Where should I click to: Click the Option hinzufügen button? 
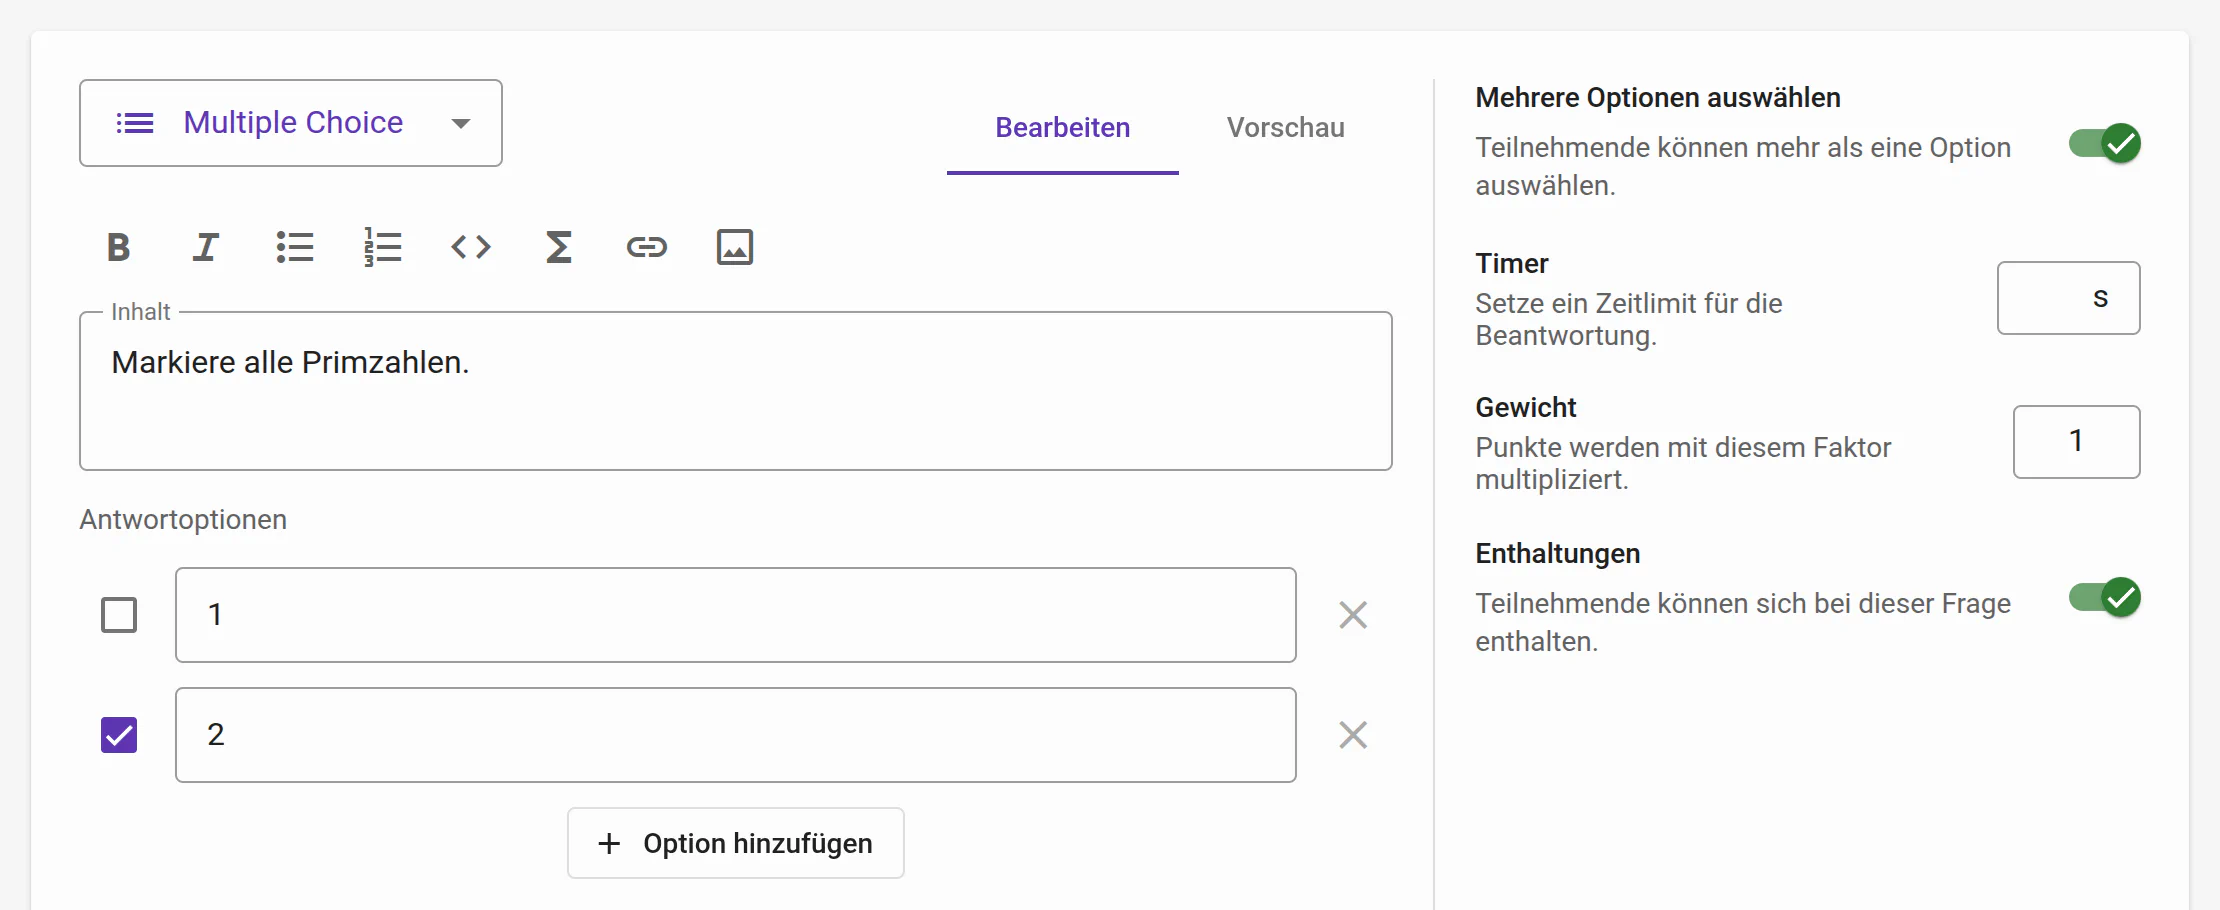(x=736, y=843)
